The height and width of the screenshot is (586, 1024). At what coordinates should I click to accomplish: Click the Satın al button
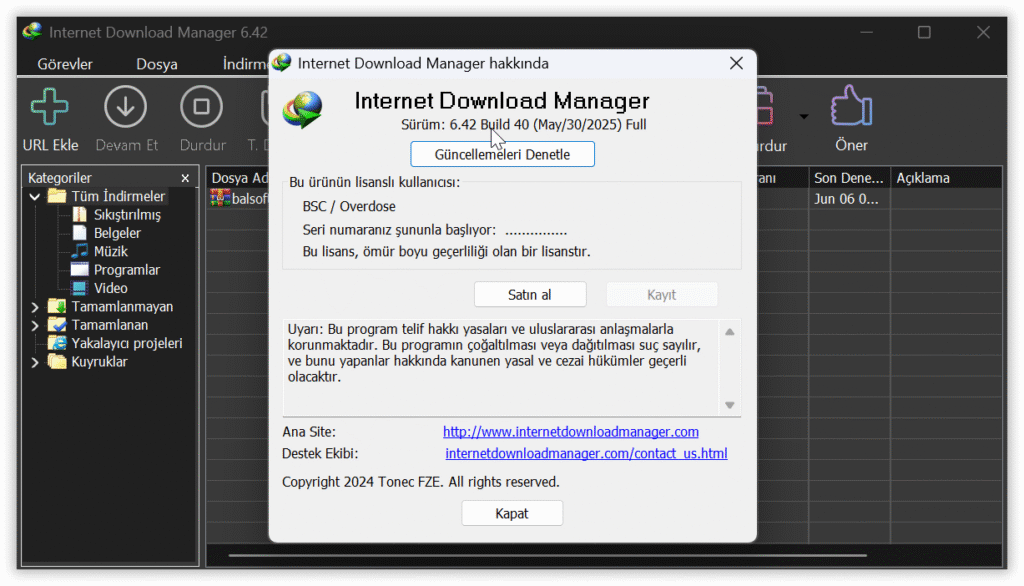530,295
